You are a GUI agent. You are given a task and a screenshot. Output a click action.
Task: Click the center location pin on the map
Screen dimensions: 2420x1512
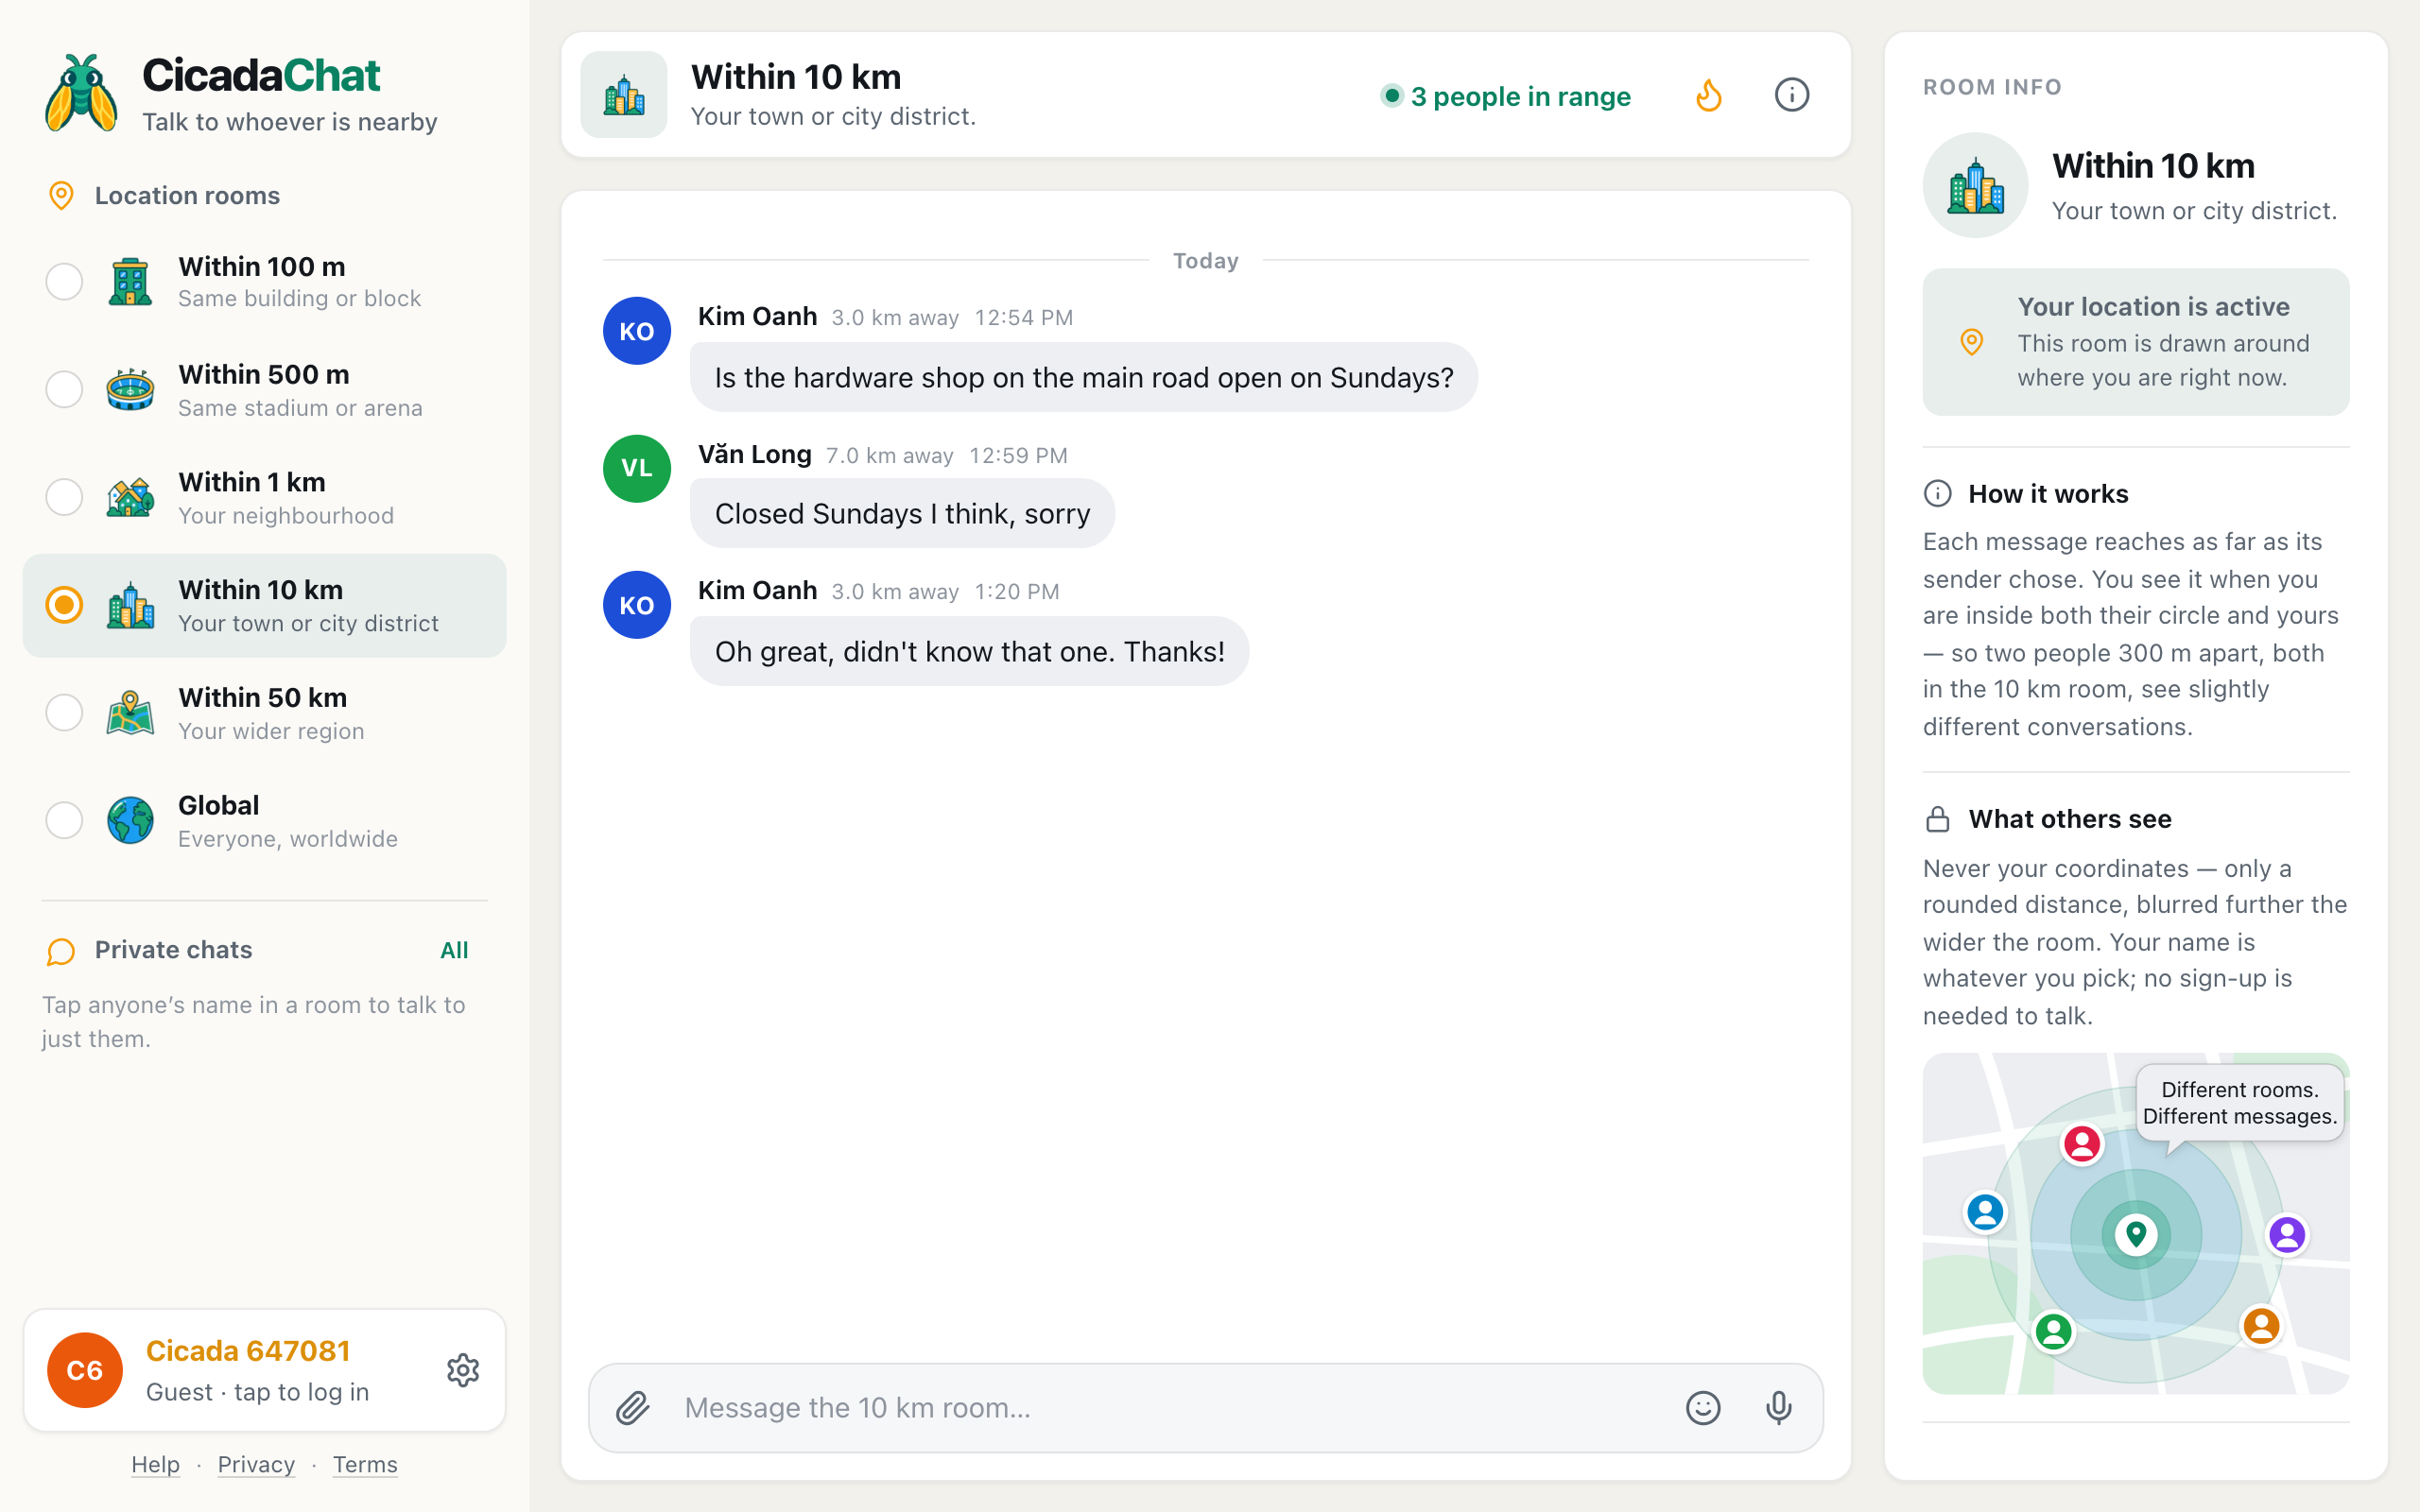pyautogui.click(x=2136, y=1234)
